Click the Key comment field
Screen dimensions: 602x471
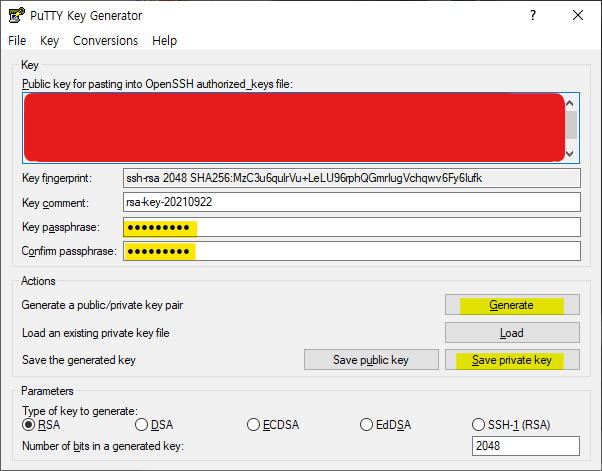click(x=352, y=202)
